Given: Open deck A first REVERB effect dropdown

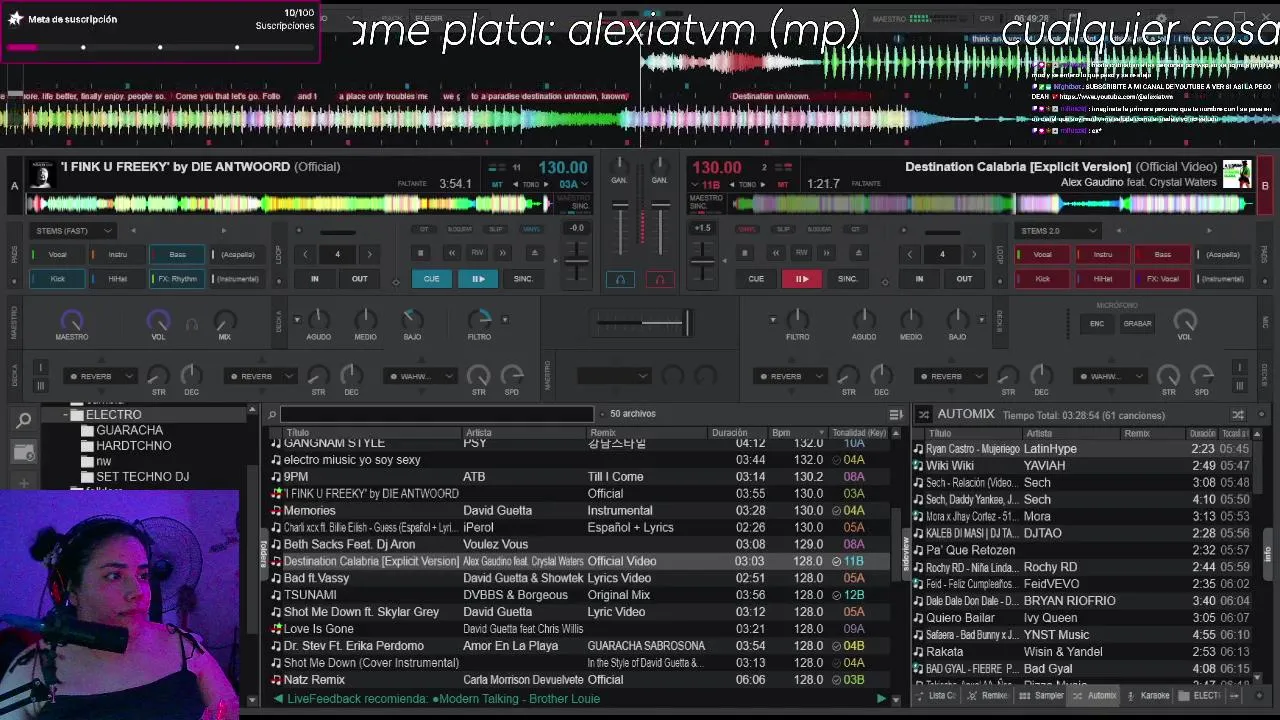Looking at the screenshot, I should tap(99, 377).
